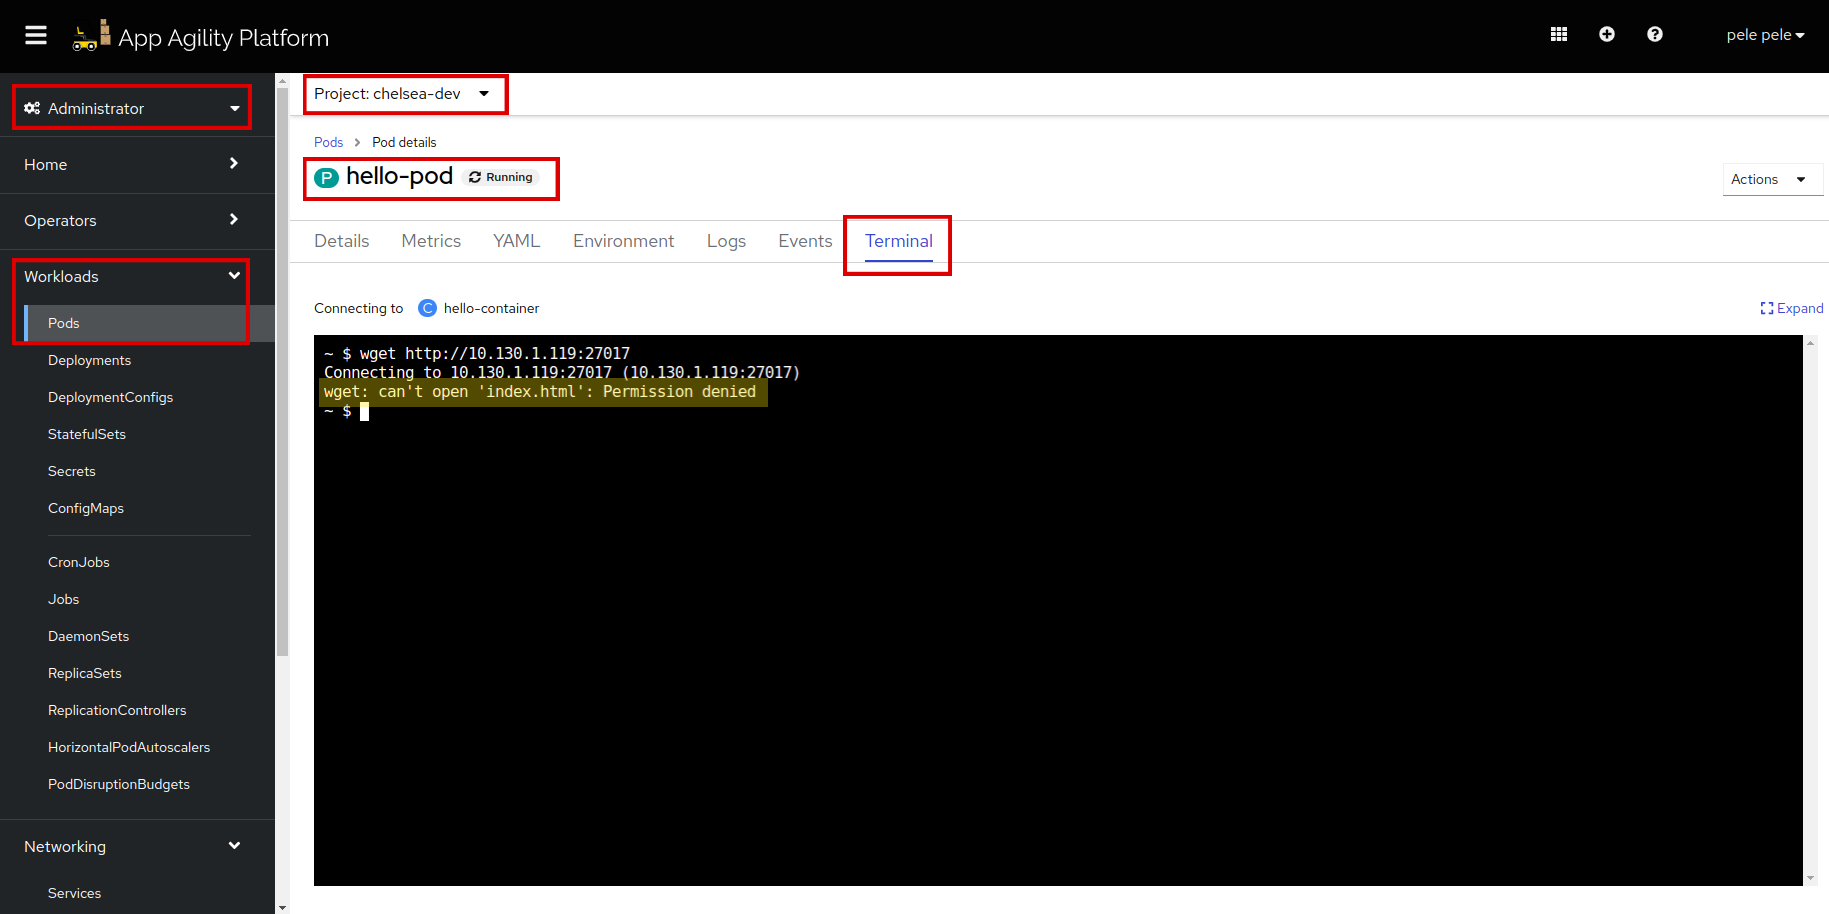Click the plus import icon in header
This screenshot has height=914, width=1829.
(1606, 35)
